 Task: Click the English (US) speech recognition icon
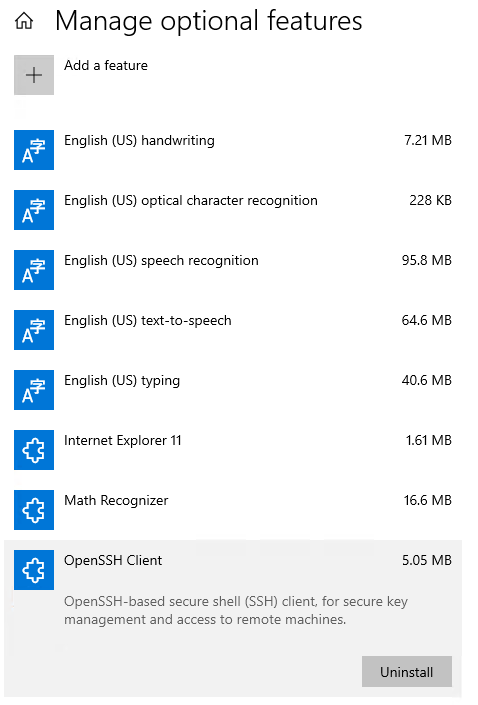(x=34, y=270)
